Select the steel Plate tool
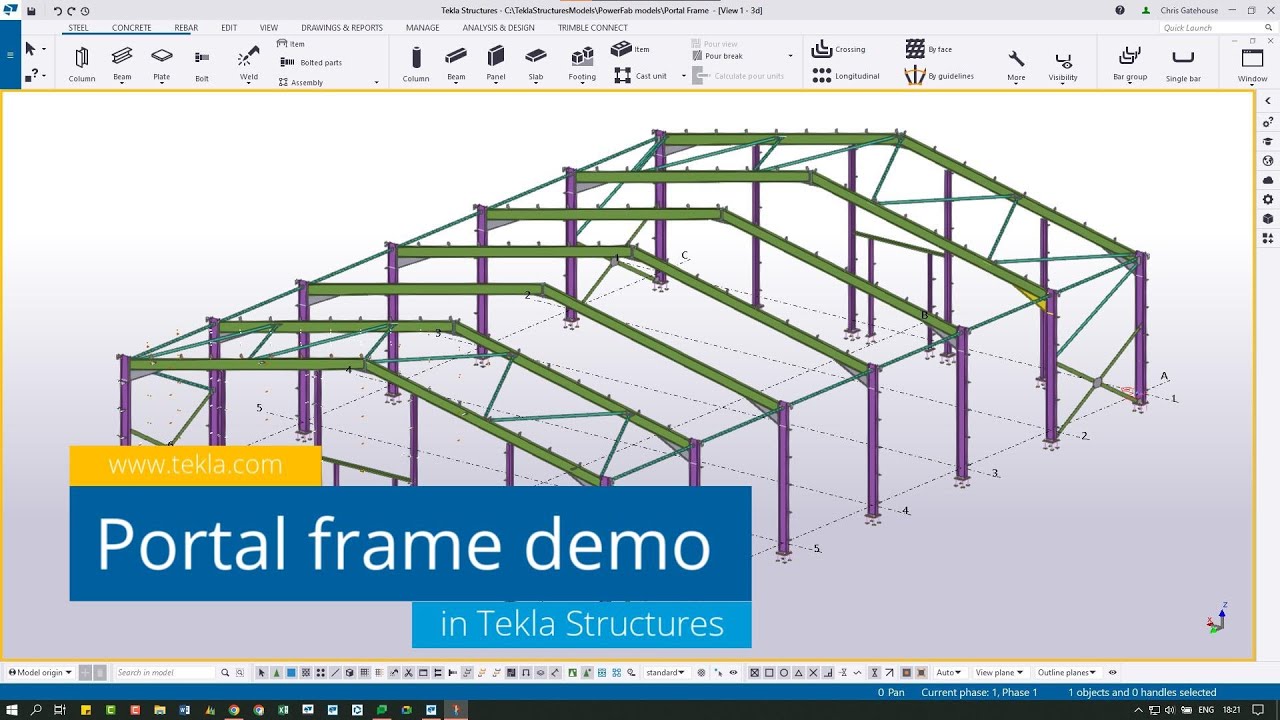 tap(162, 64)
